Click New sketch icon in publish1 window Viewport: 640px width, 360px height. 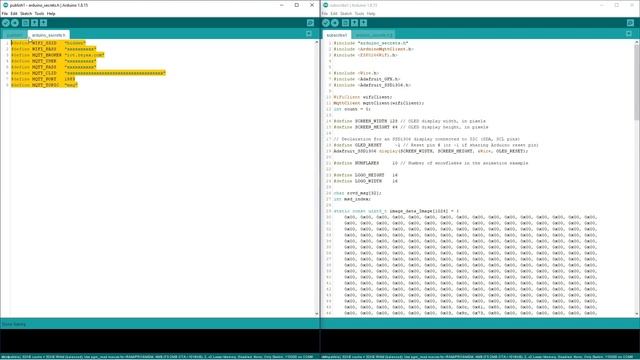coord(25,23)
